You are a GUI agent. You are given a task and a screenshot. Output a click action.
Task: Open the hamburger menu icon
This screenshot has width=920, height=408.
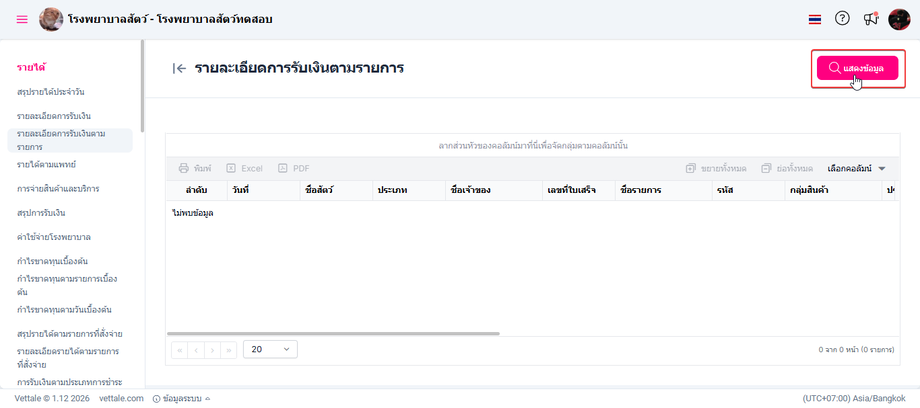click(22, 19)
